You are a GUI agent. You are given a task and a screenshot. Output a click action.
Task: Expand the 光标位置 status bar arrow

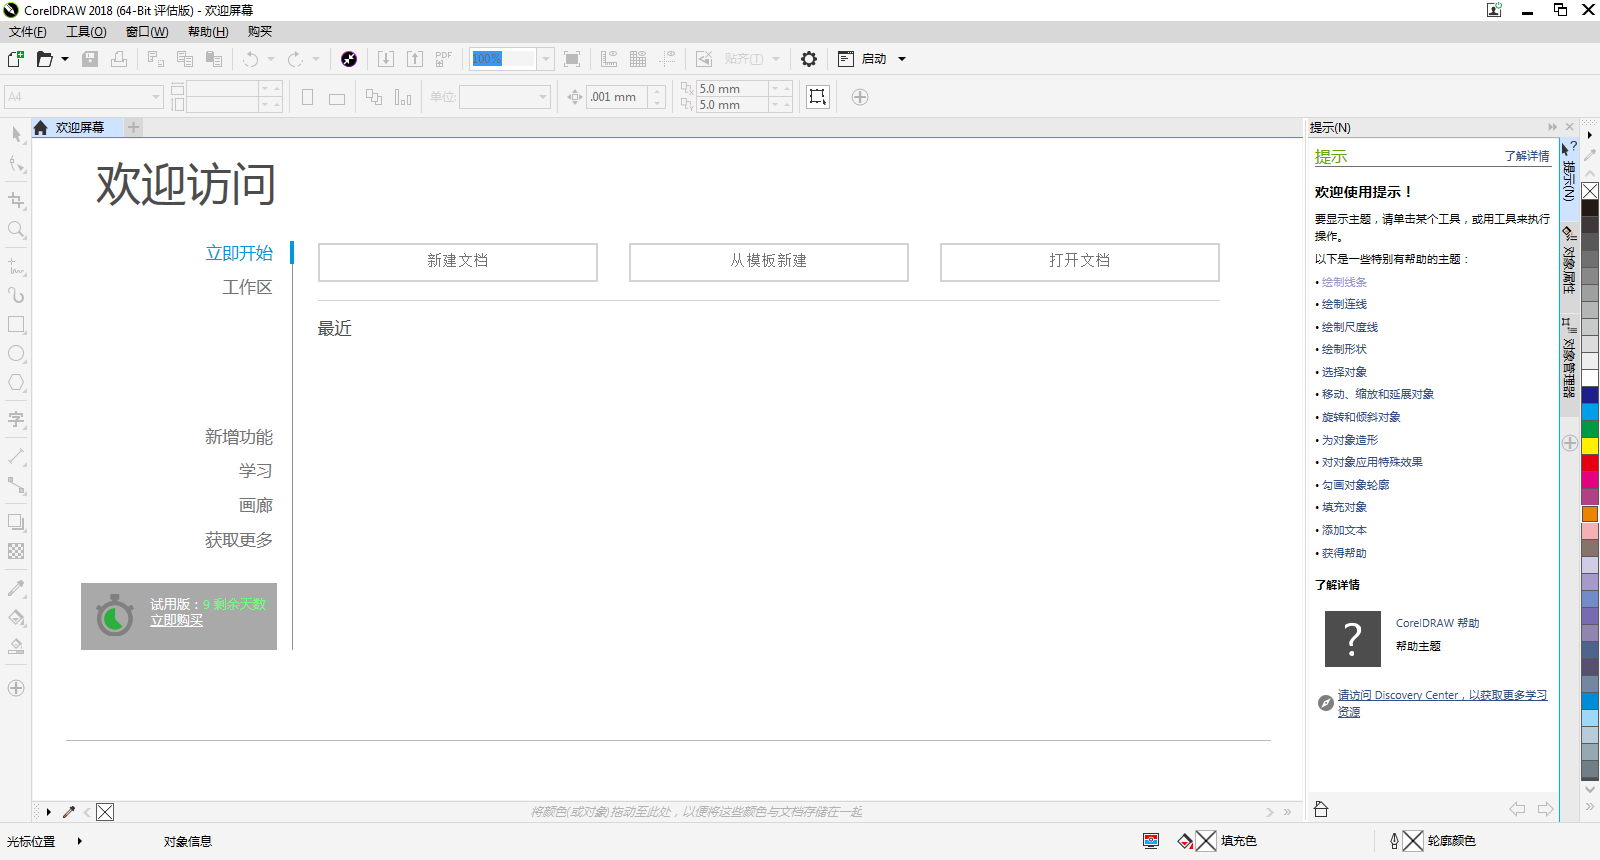click(79, 841)
